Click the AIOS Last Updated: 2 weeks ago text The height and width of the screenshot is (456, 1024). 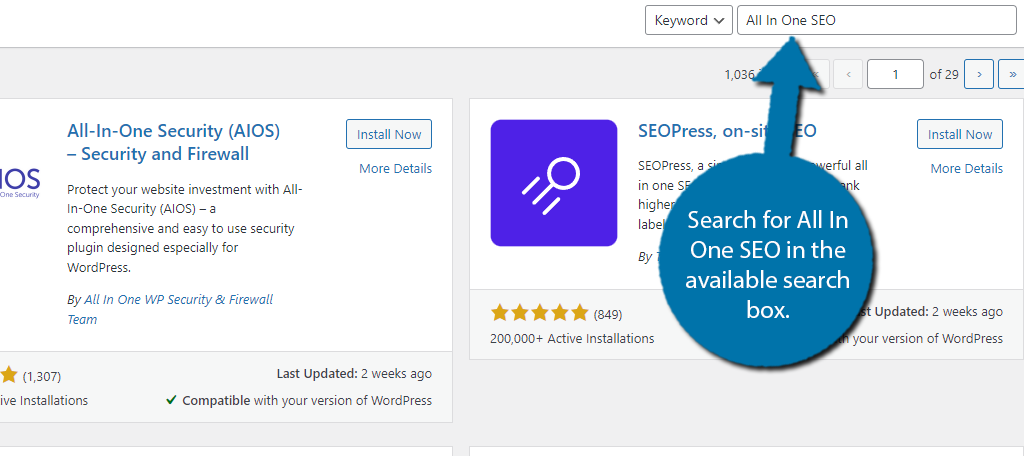pyautogui.click(x=354, y=374)
